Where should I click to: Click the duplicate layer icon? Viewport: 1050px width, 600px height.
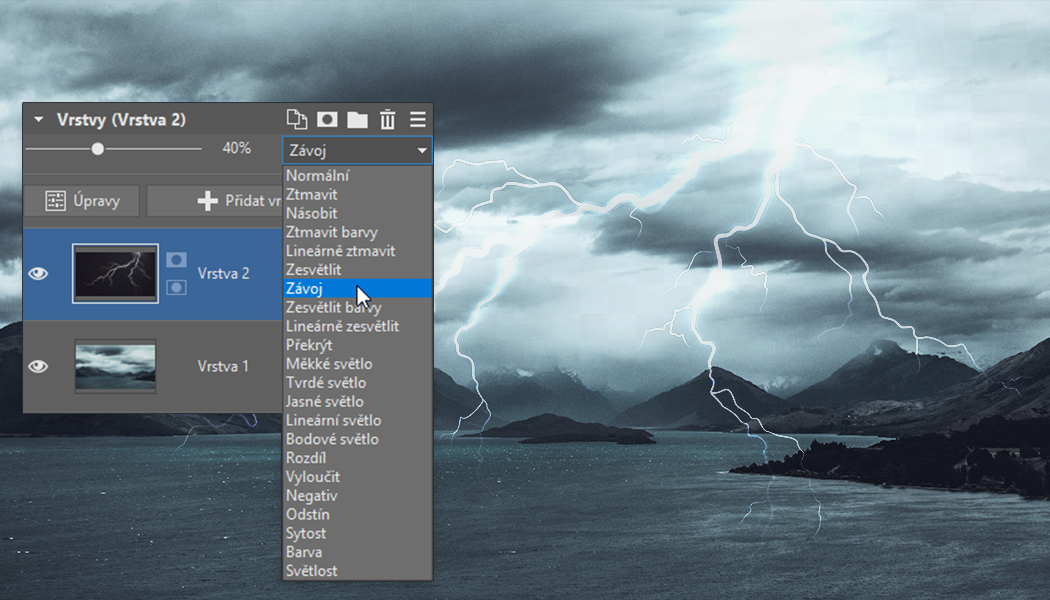point(297,119)
